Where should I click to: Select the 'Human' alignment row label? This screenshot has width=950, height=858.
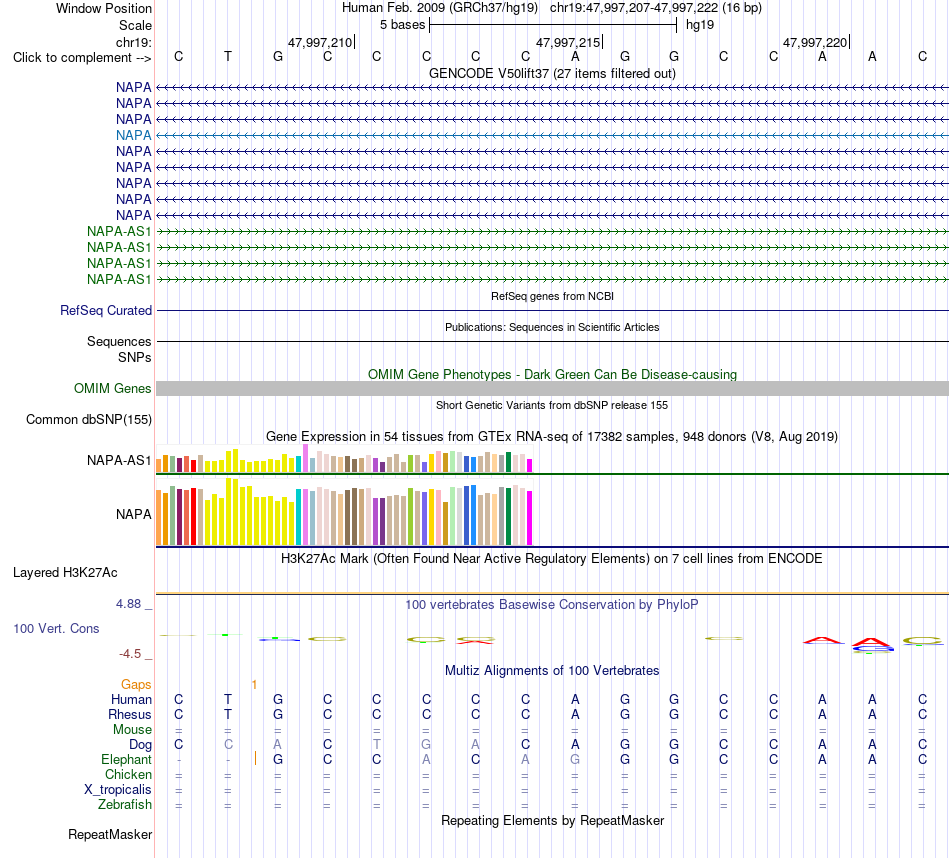[x=131, y=700]
